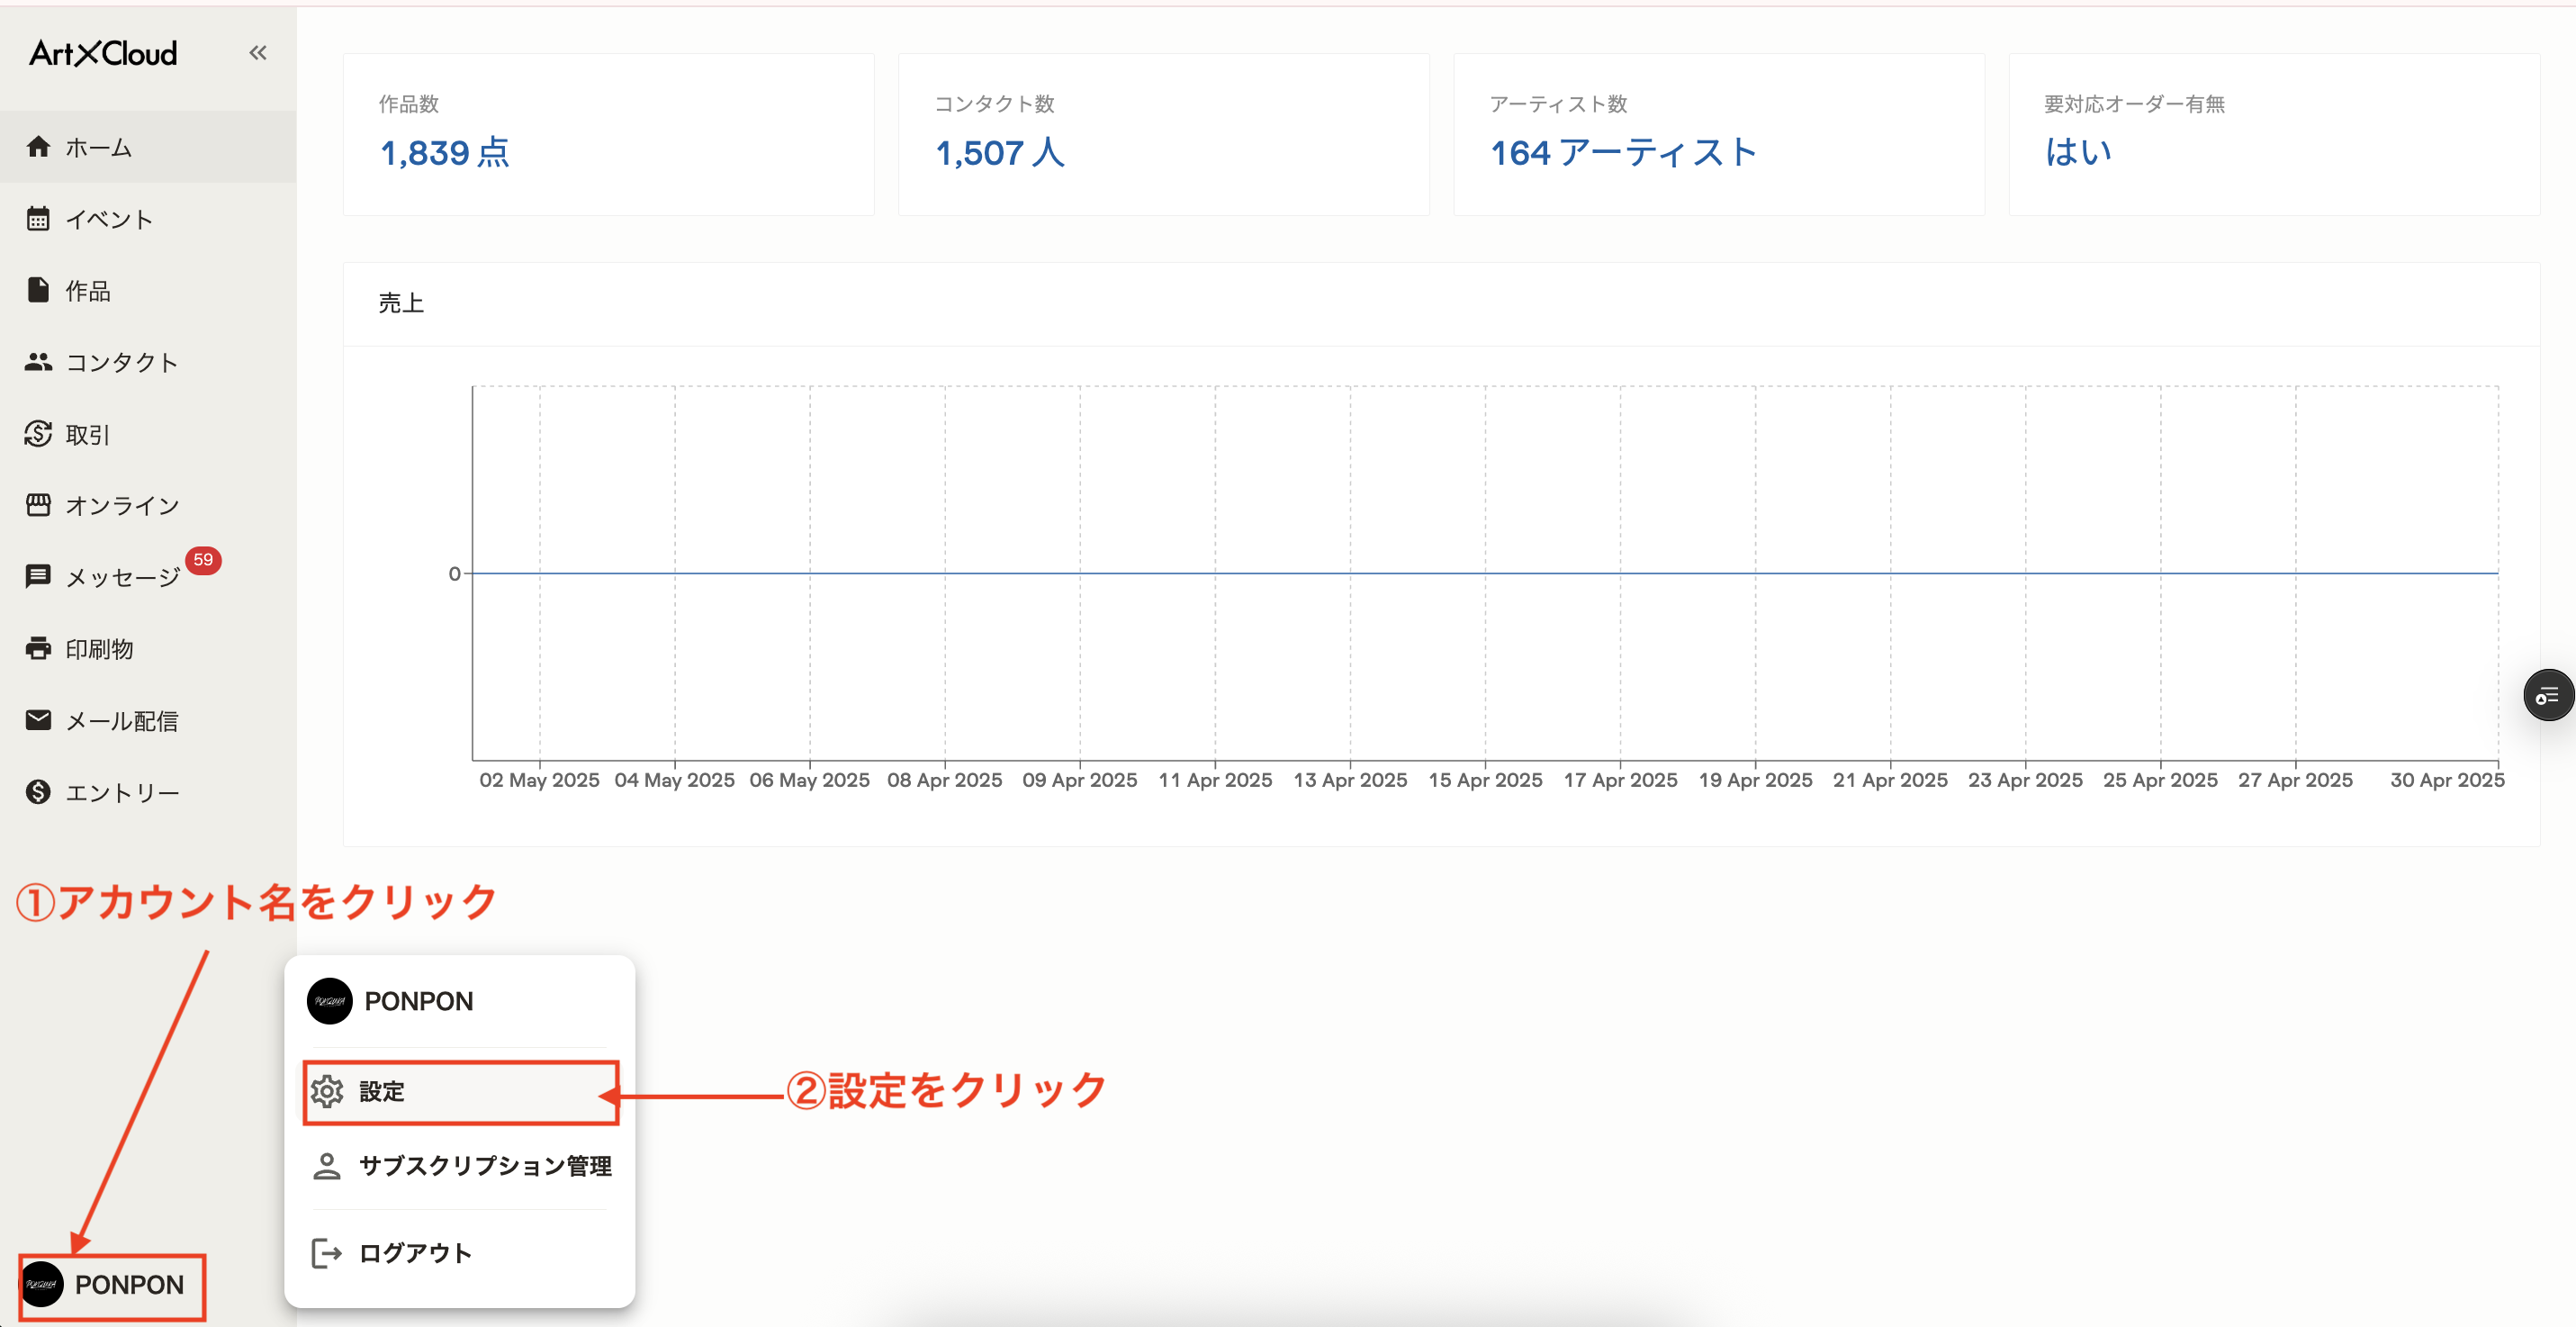Click the envelope icon for メール配信
Image resolution: width=2576 pixels, height=1327 pixels.
(38, 720)
